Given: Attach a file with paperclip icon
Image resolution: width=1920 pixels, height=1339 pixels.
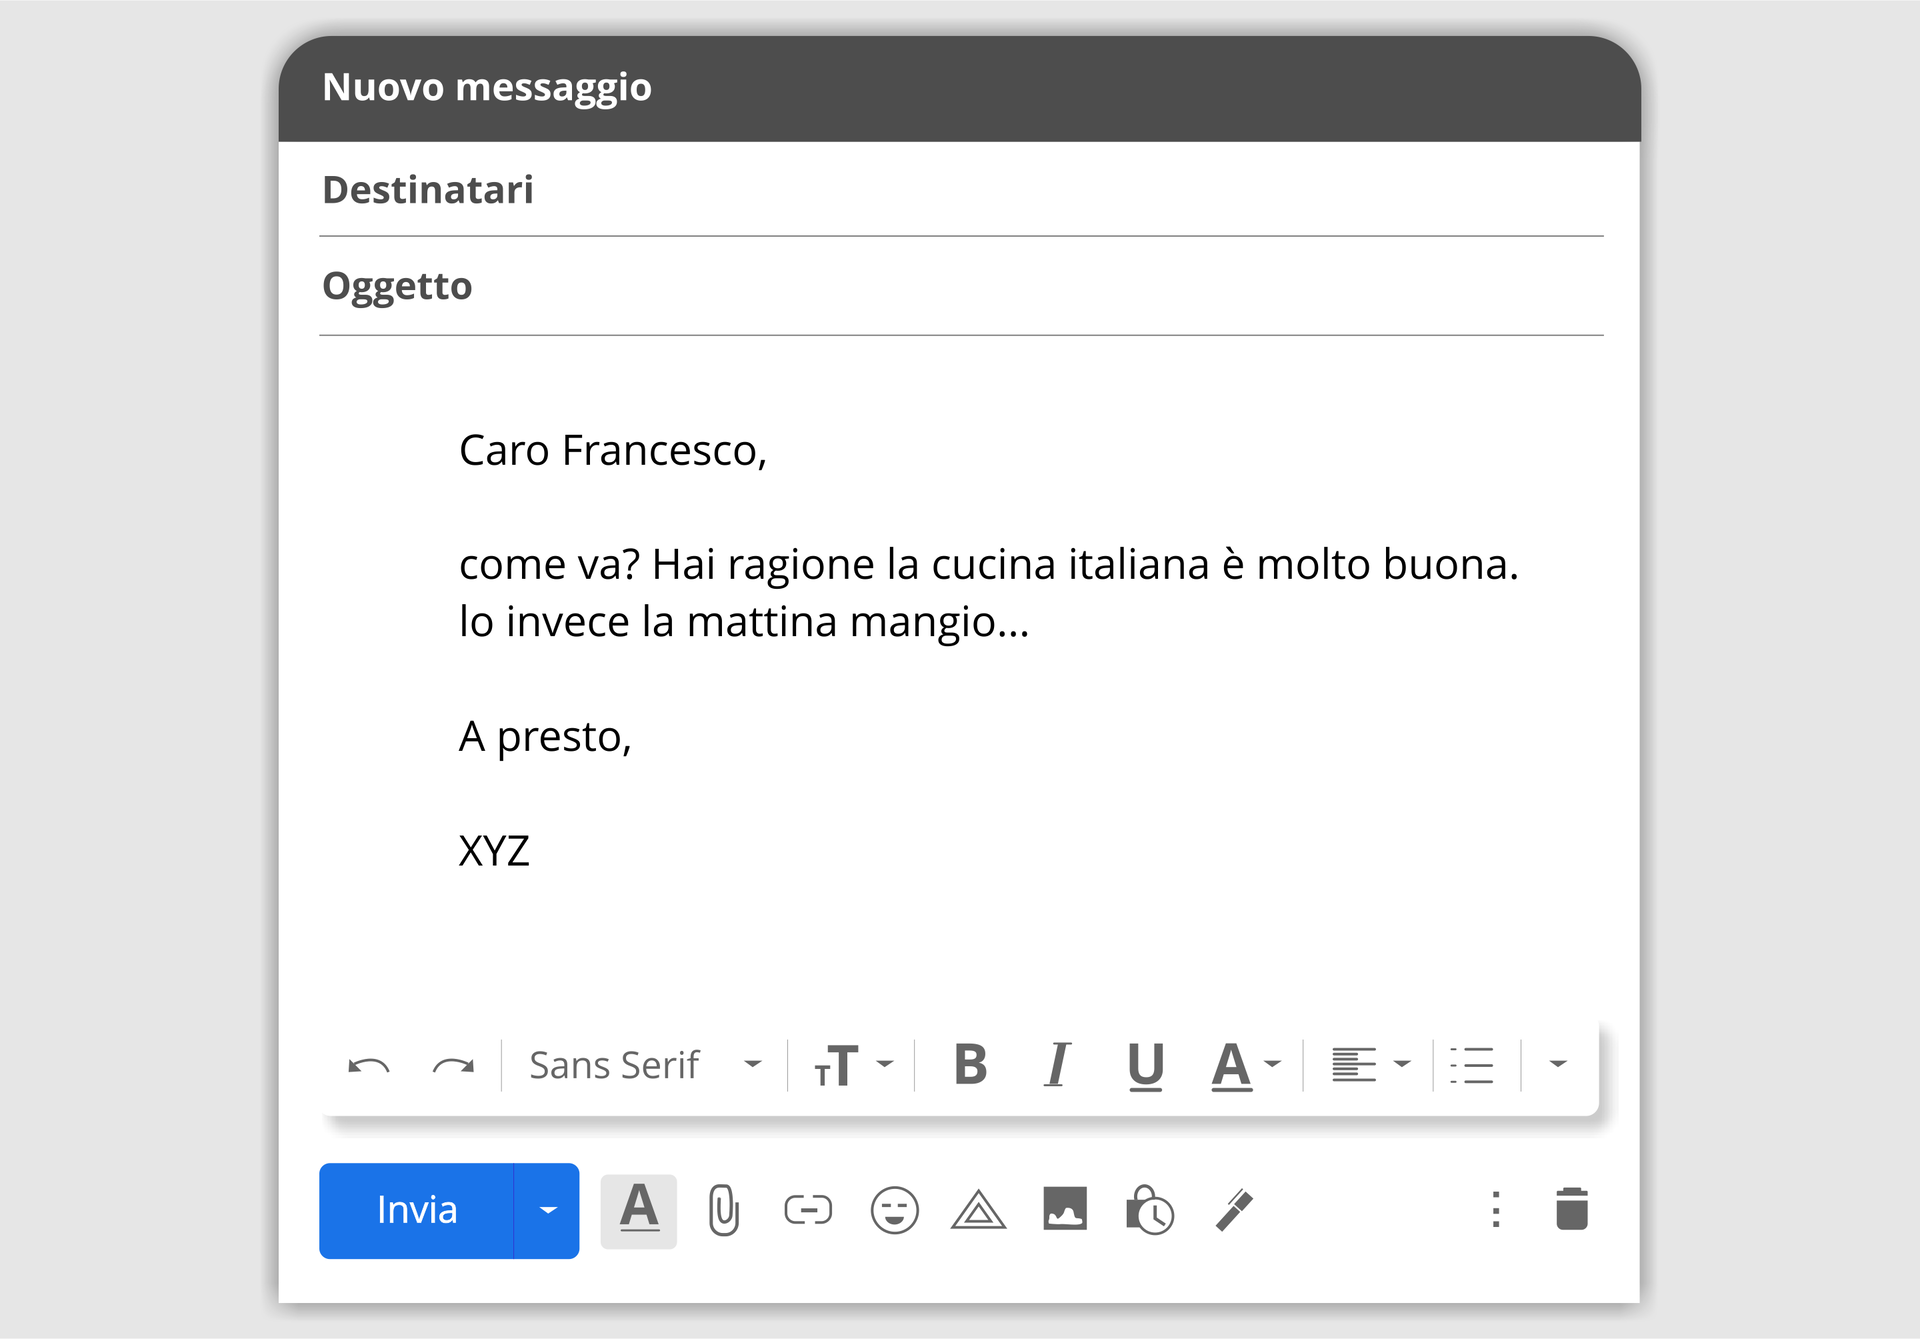Looking at the screenshot, I should [723, 1211].
